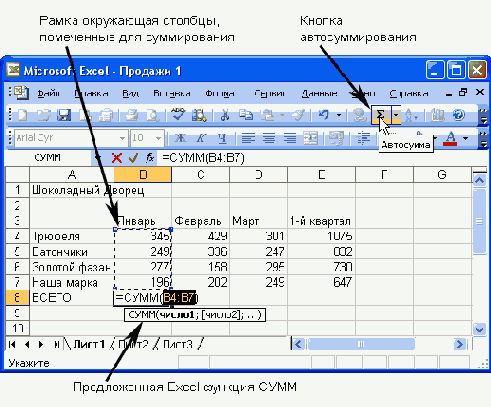The width and height of the screenshot is (491, 407).
Task: Click the Name Box showing СУММ
Action: pos(48,157)
